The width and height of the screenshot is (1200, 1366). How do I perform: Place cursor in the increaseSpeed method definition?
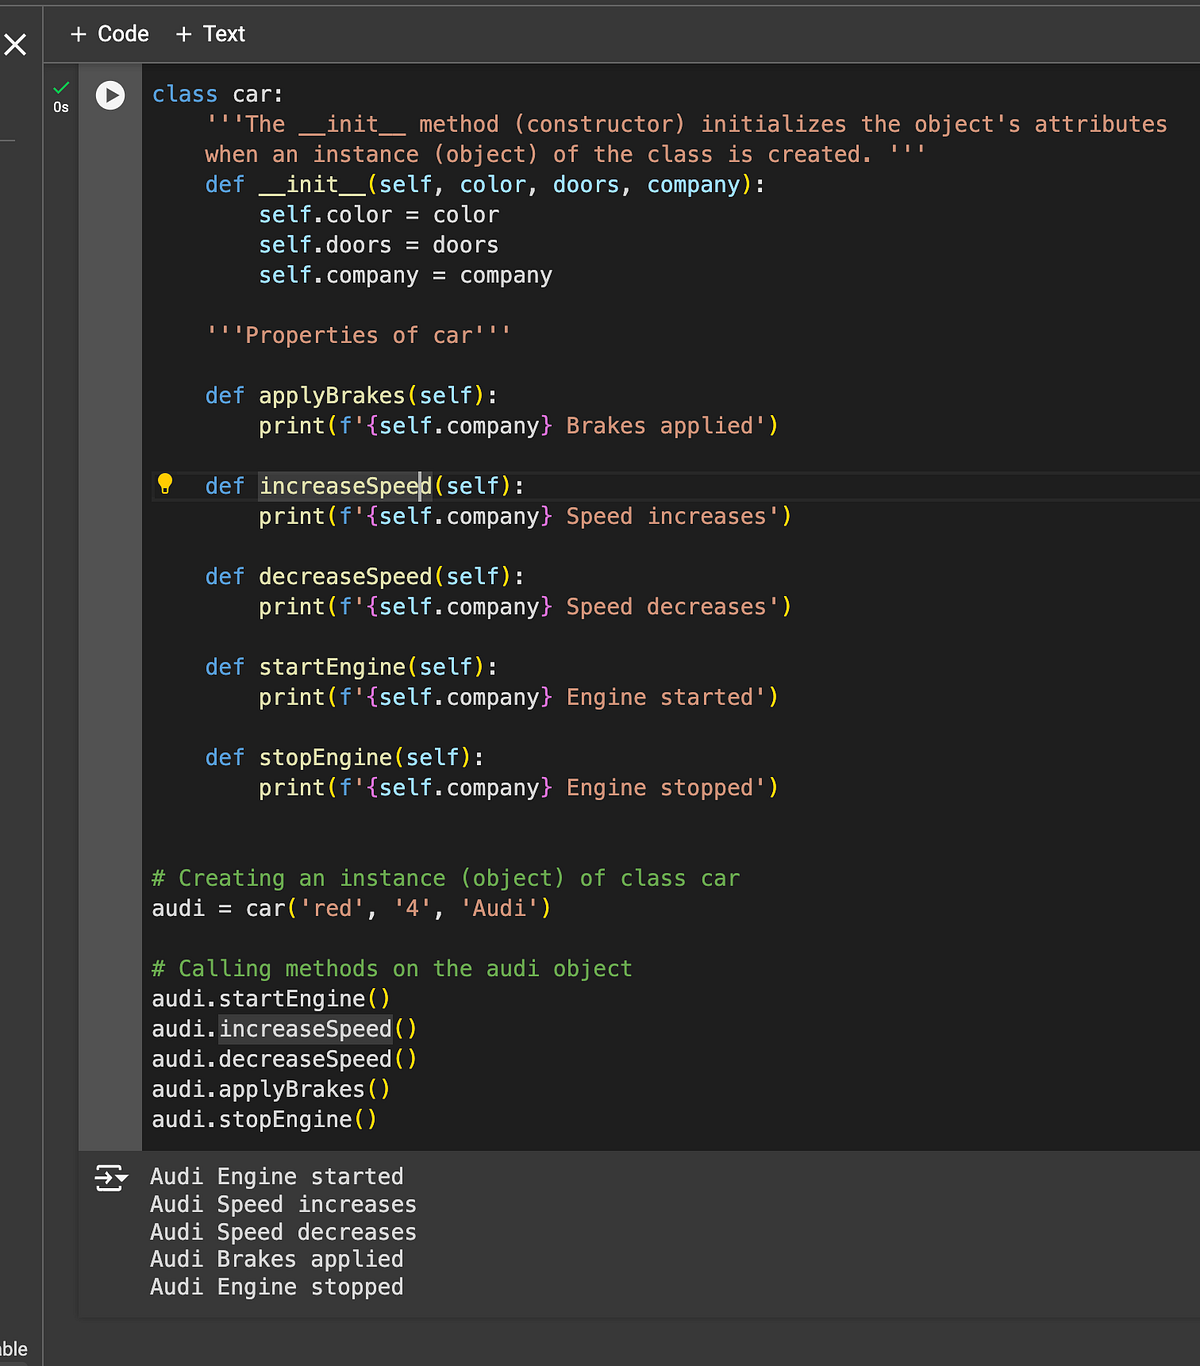[345, 485]
